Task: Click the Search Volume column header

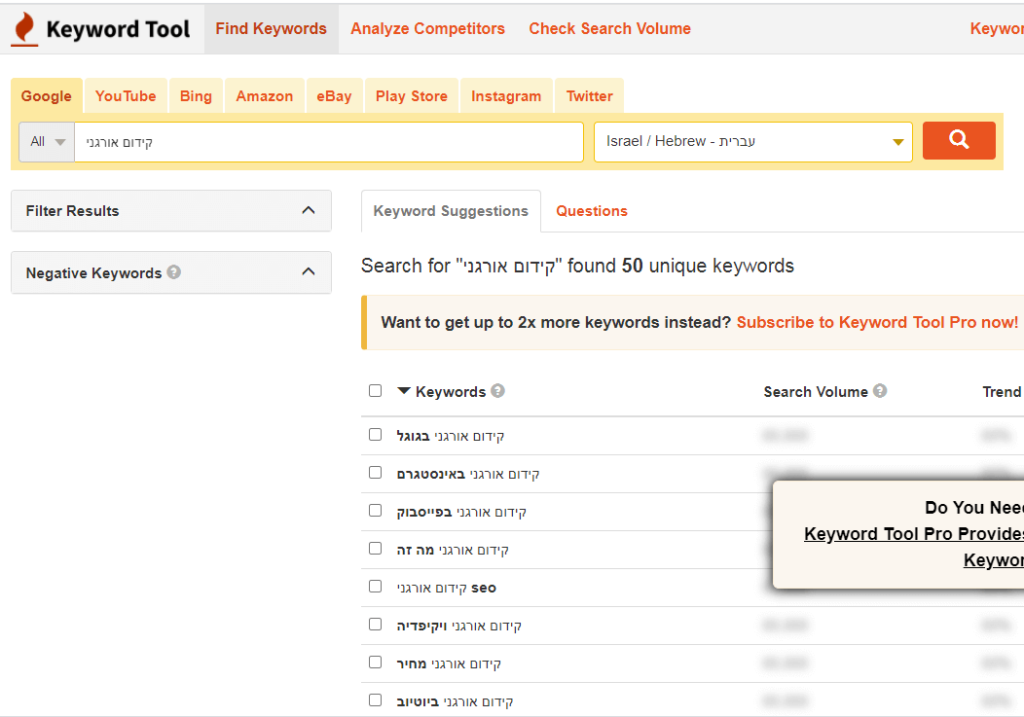Action: pos(816,392)
